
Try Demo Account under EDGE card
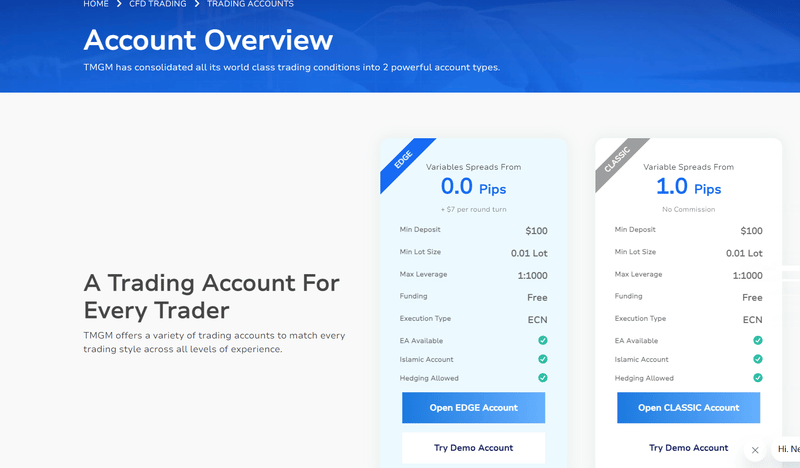click(x=473, y=448)
